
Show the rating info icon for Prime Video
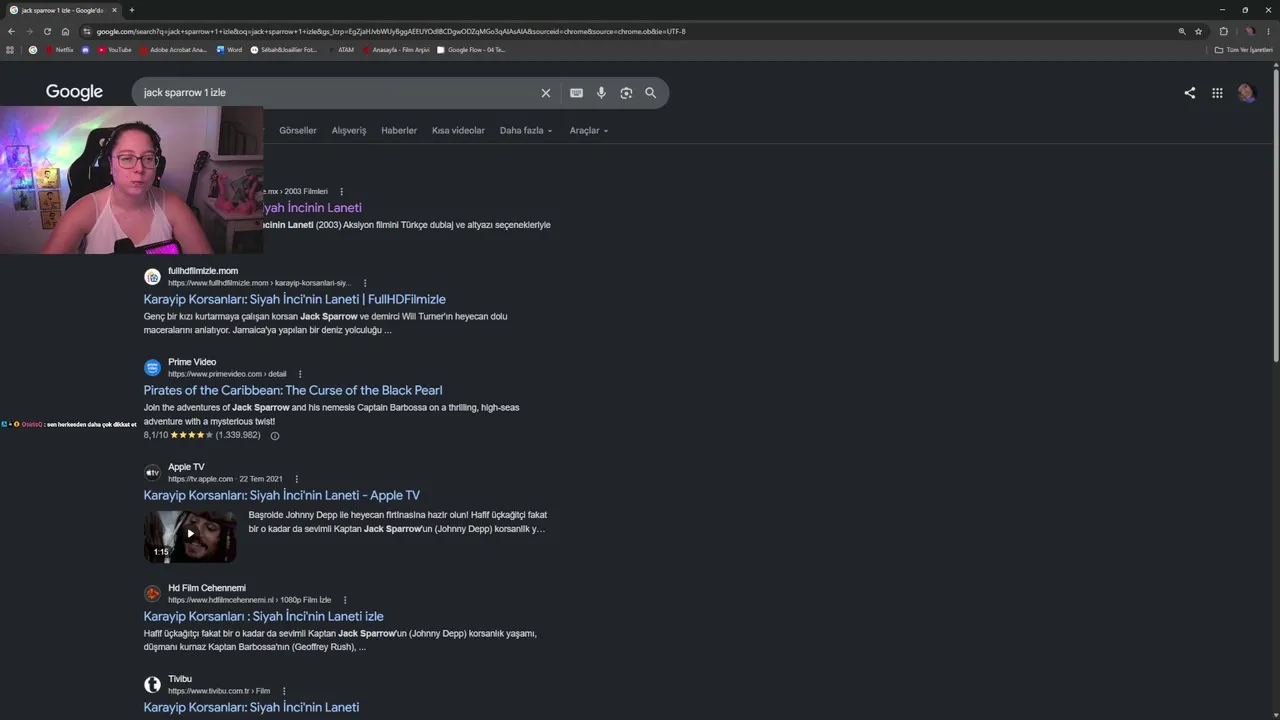pyautogui.click(x=275, y=435)
